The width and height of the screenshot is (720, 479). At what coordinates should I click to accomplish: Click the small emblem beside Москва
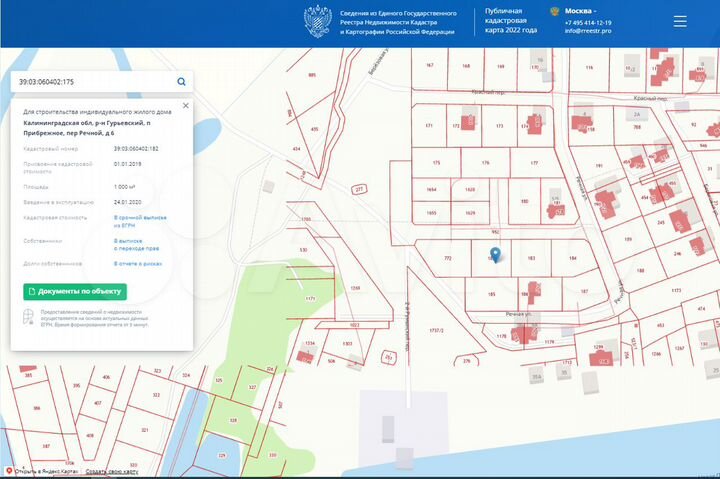coord(554,11)
